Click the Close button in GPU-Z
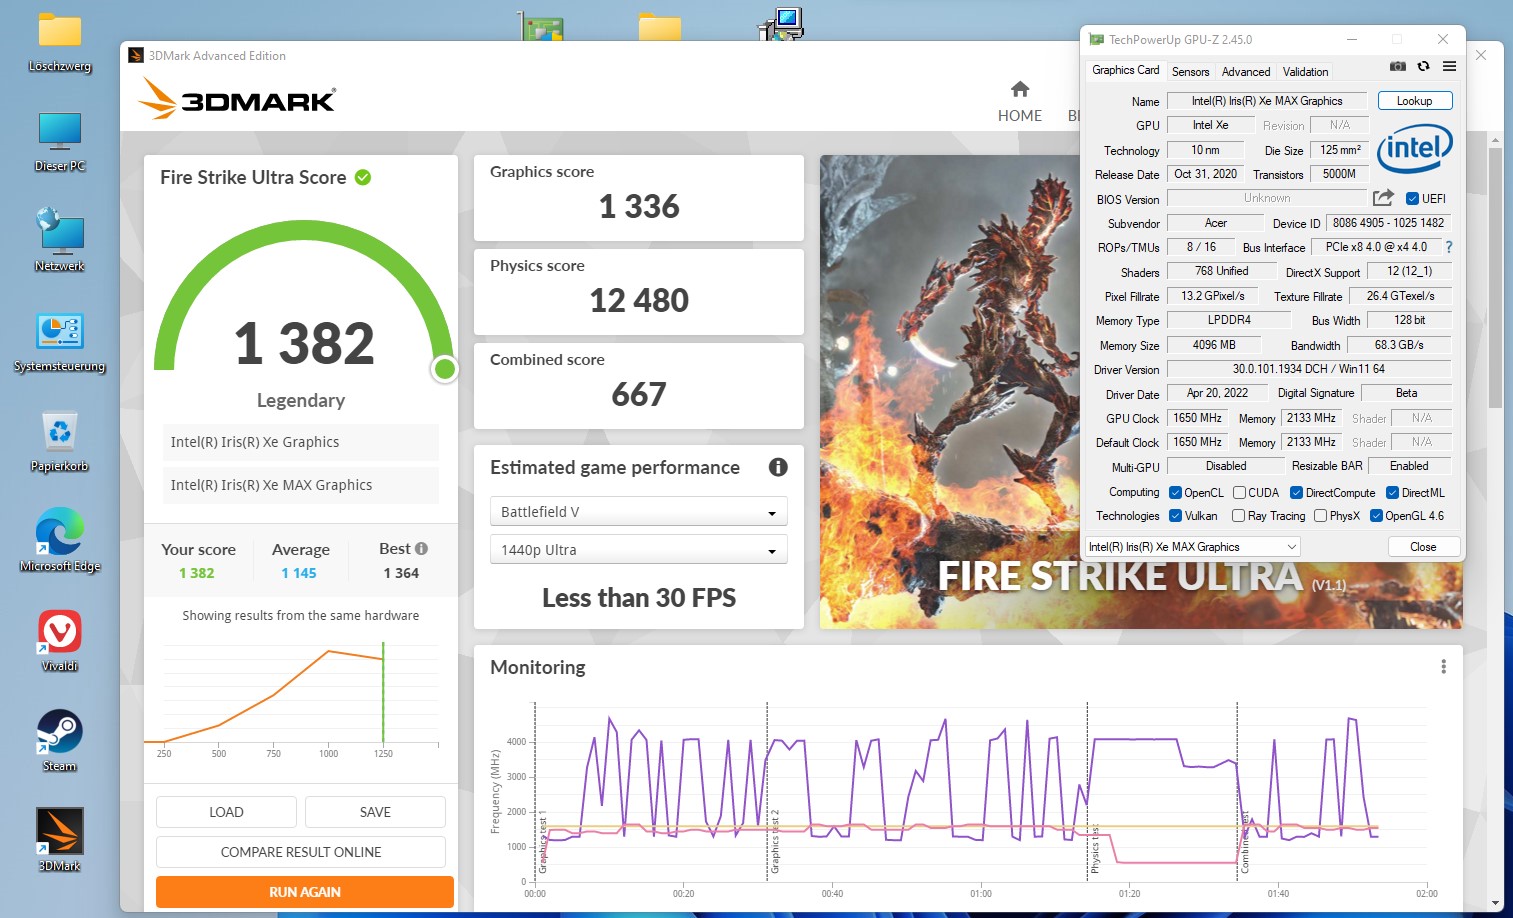Screen dimensions: 1513x918 [1423, 546]
